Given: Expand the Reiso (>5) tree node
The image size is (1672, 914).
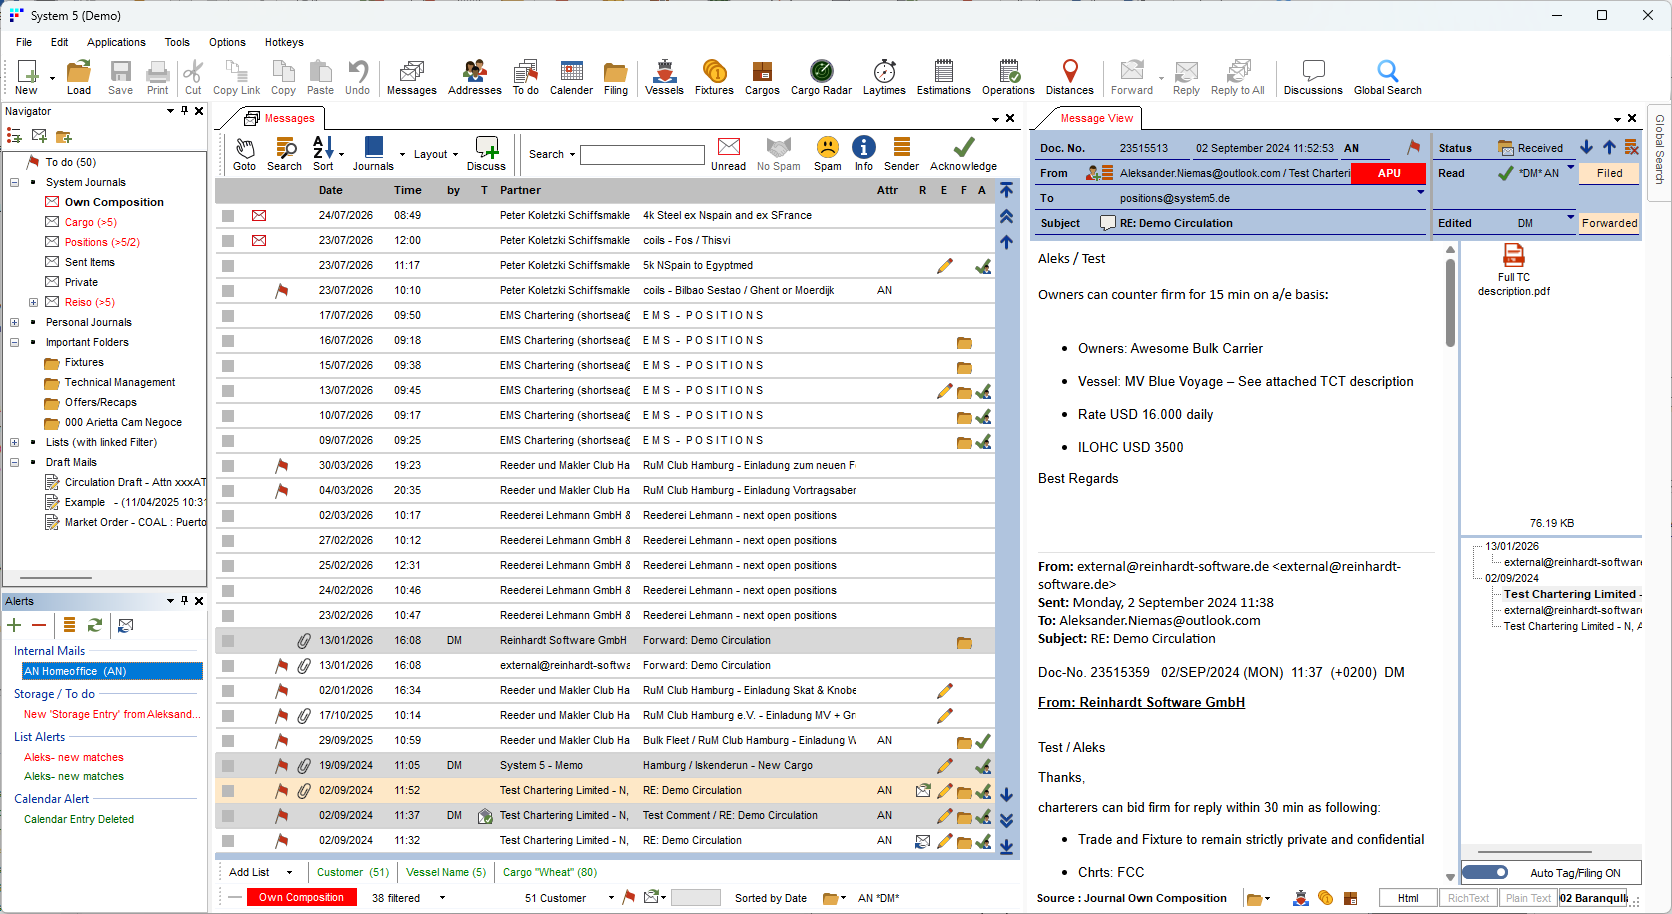Looking at the screenshot, I should pyautogui.click(x=33, y=302).
